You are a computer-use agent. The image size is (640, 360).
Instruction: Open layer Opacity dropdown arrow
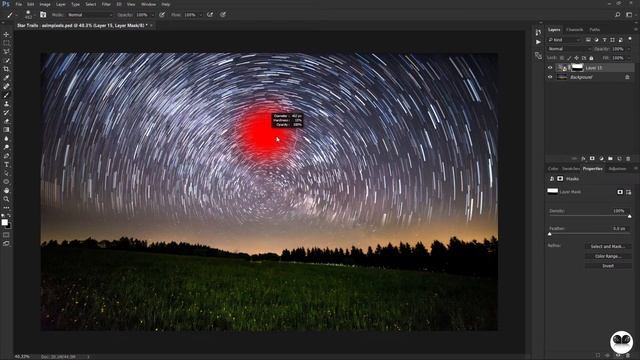point(629,49)
